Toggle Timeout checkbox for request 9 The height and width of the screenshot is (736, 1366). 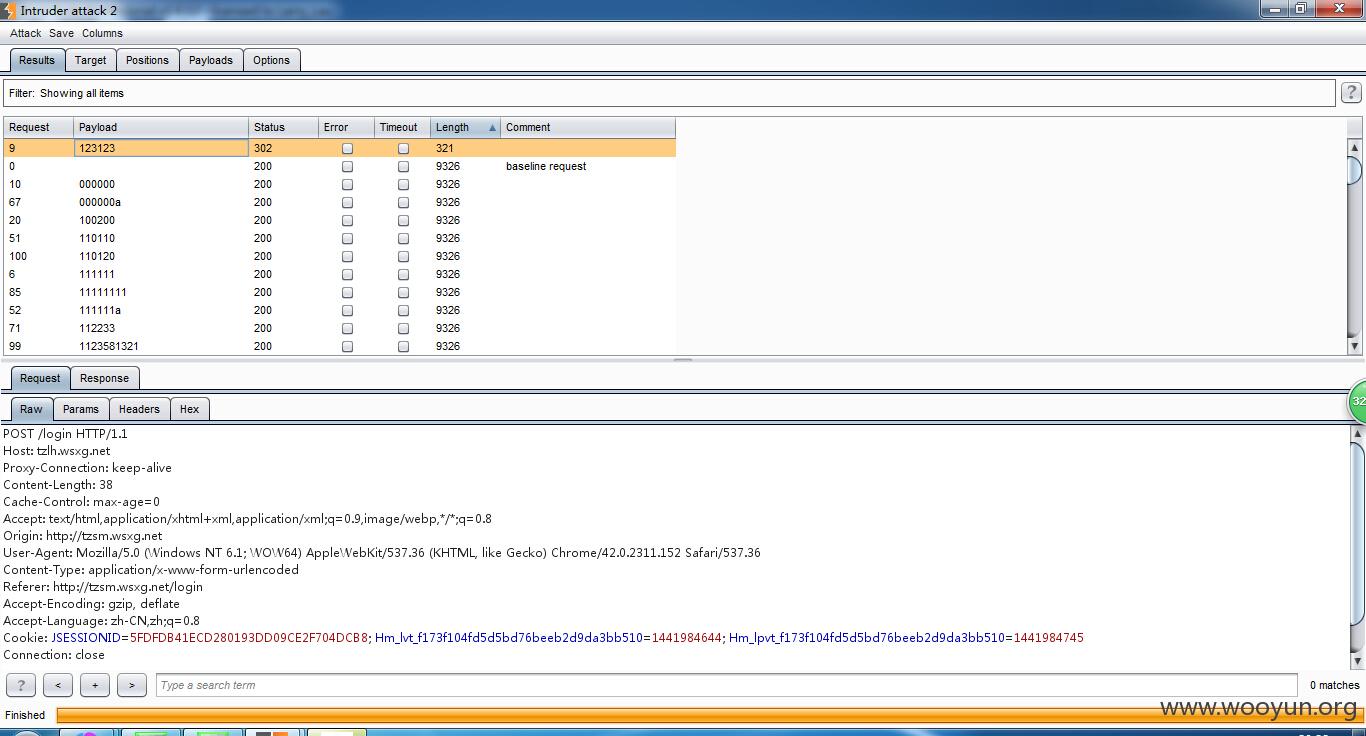coord(403,148)
